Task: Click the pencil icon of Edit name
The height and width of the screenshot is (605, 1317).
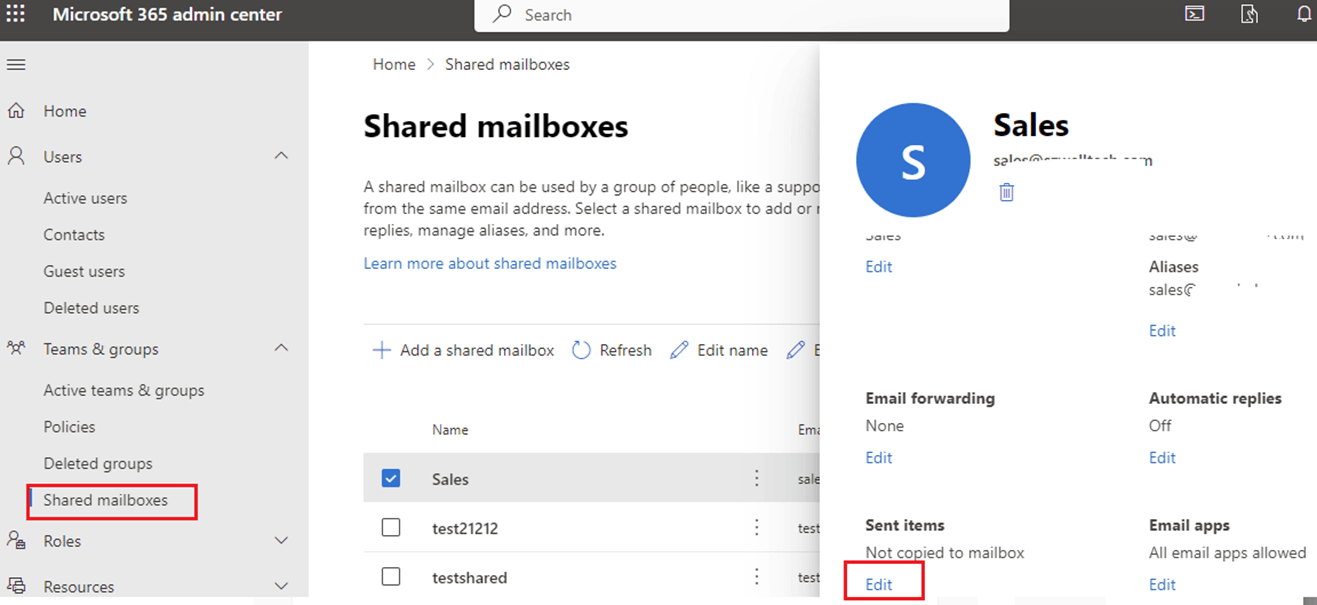Action: (x=679, y=350)
